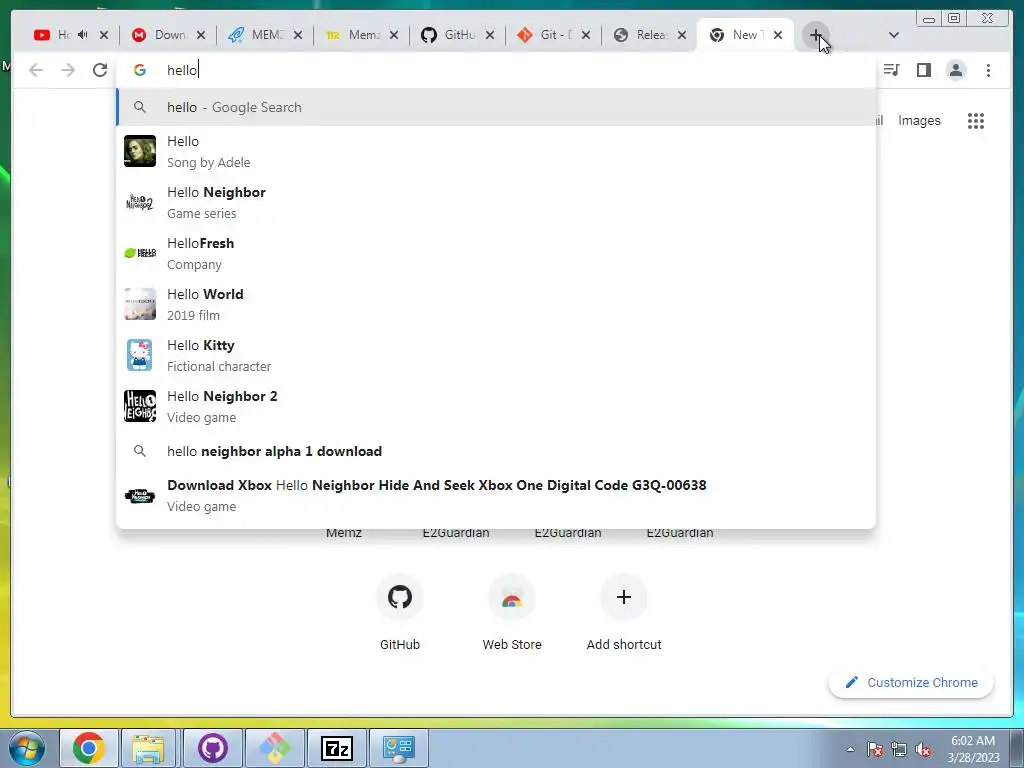
Task: Click the Action Center flag tray icon
Action: point(875,749)
